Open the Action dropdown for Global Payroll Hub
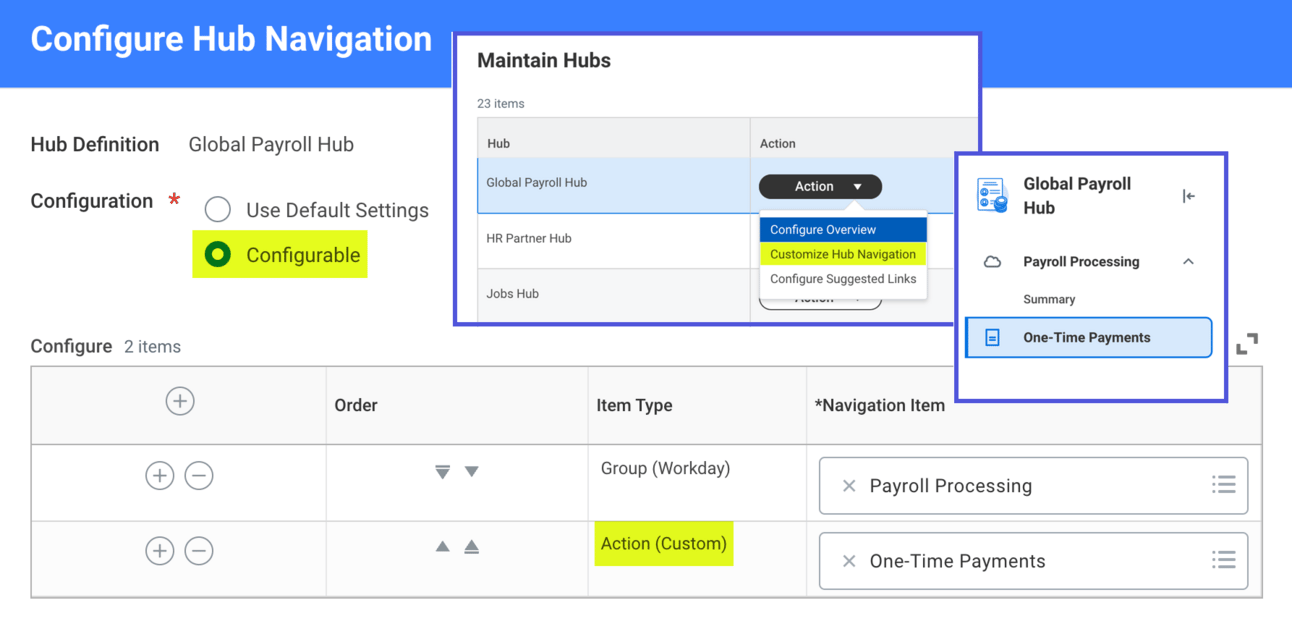 (820, 186)
